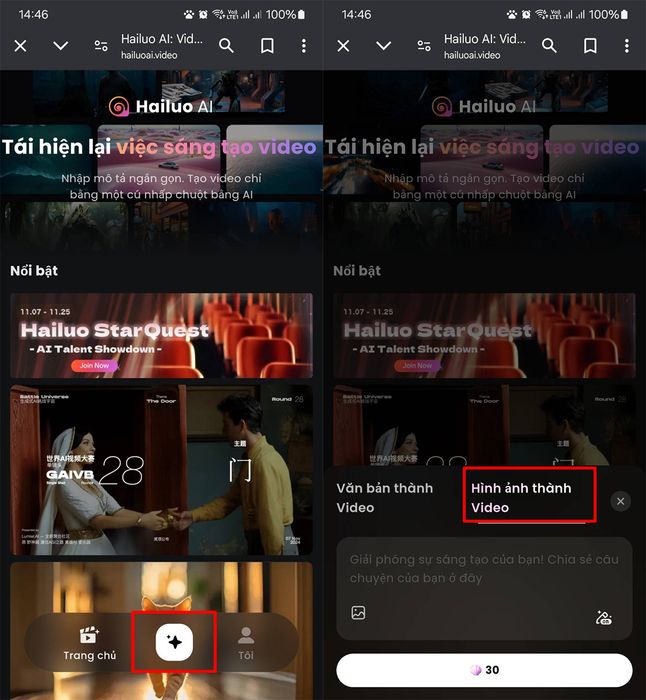
Task: Go to Trang chủ home tab
Action: (x=89, y=643)
